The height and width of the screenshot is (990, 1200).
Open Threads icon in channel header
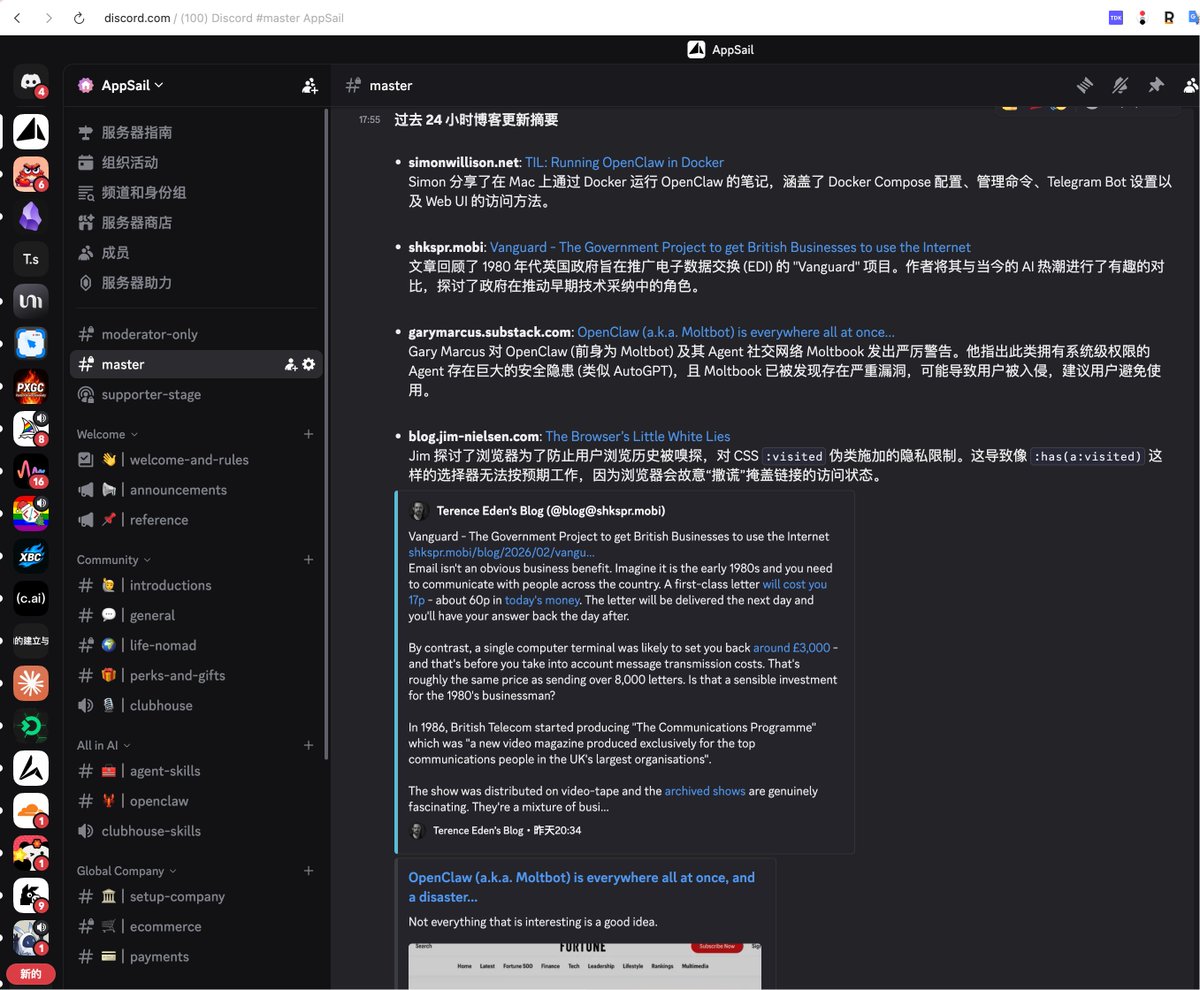1085,86
